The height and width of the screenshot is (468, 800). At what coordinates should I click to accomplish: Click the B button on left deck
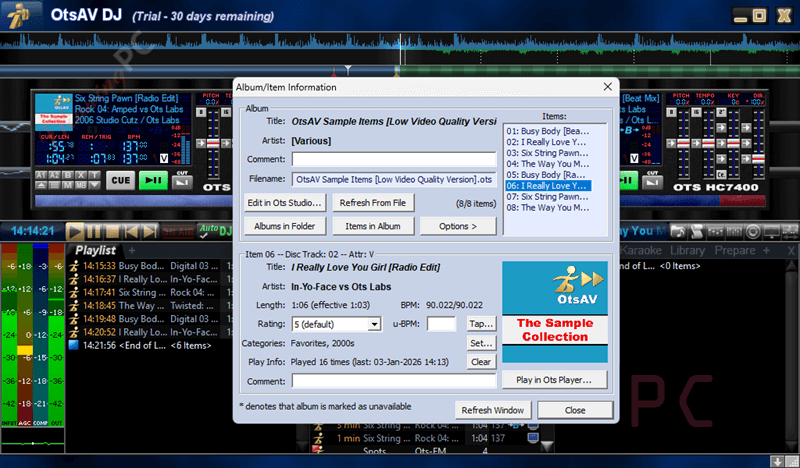click(x=68, y=175)
